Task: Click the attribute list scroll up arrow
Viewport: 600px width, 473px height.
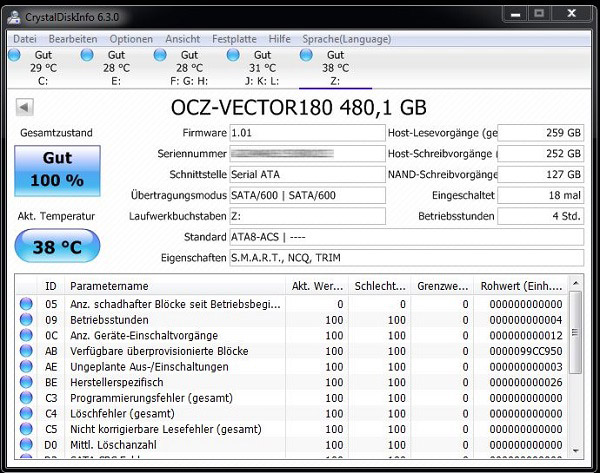Action: (576, 284)
